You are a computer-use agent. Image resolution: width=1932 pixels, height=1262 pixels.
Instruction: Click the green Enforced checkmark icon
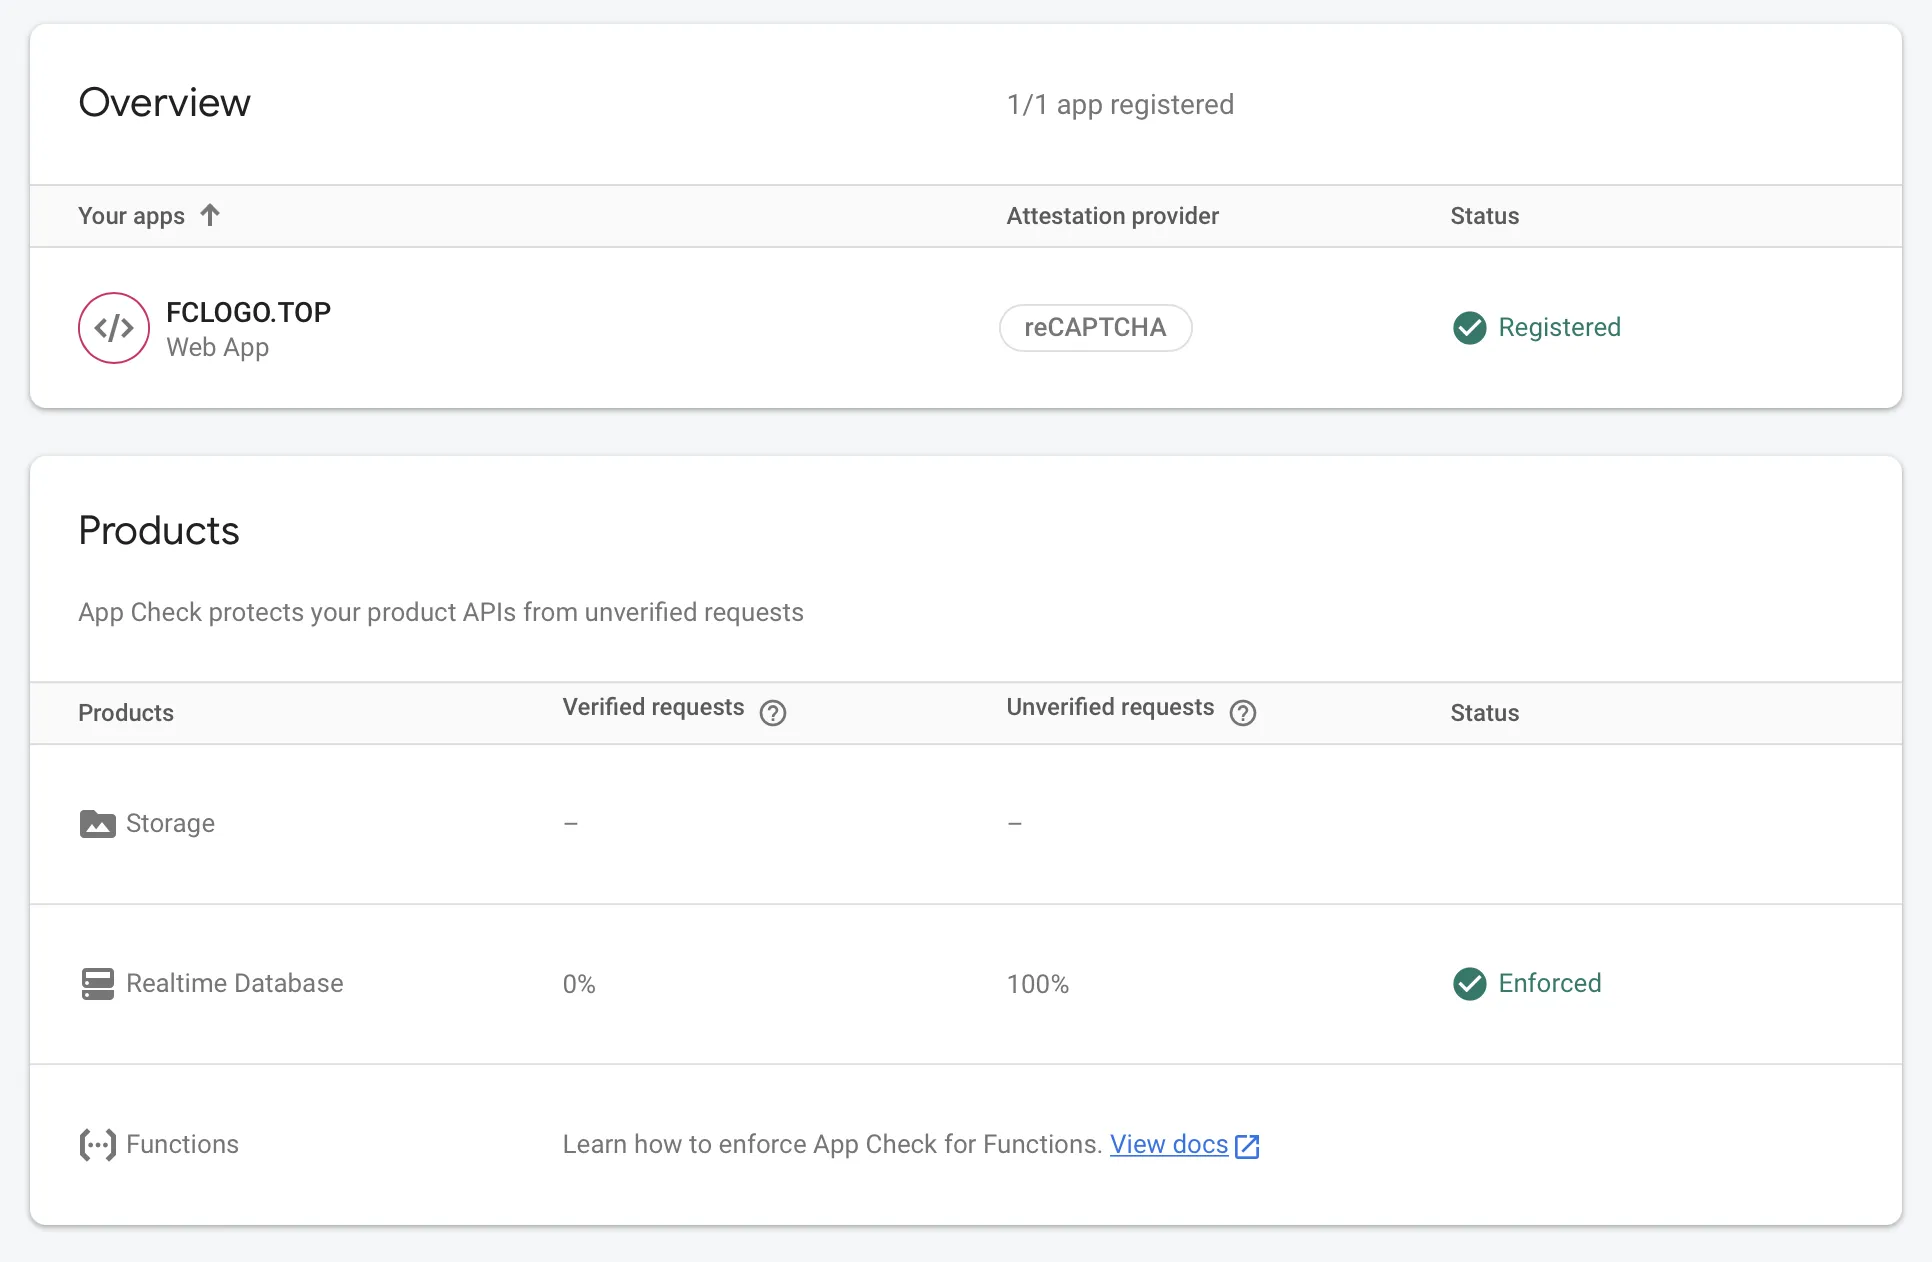1469,983
